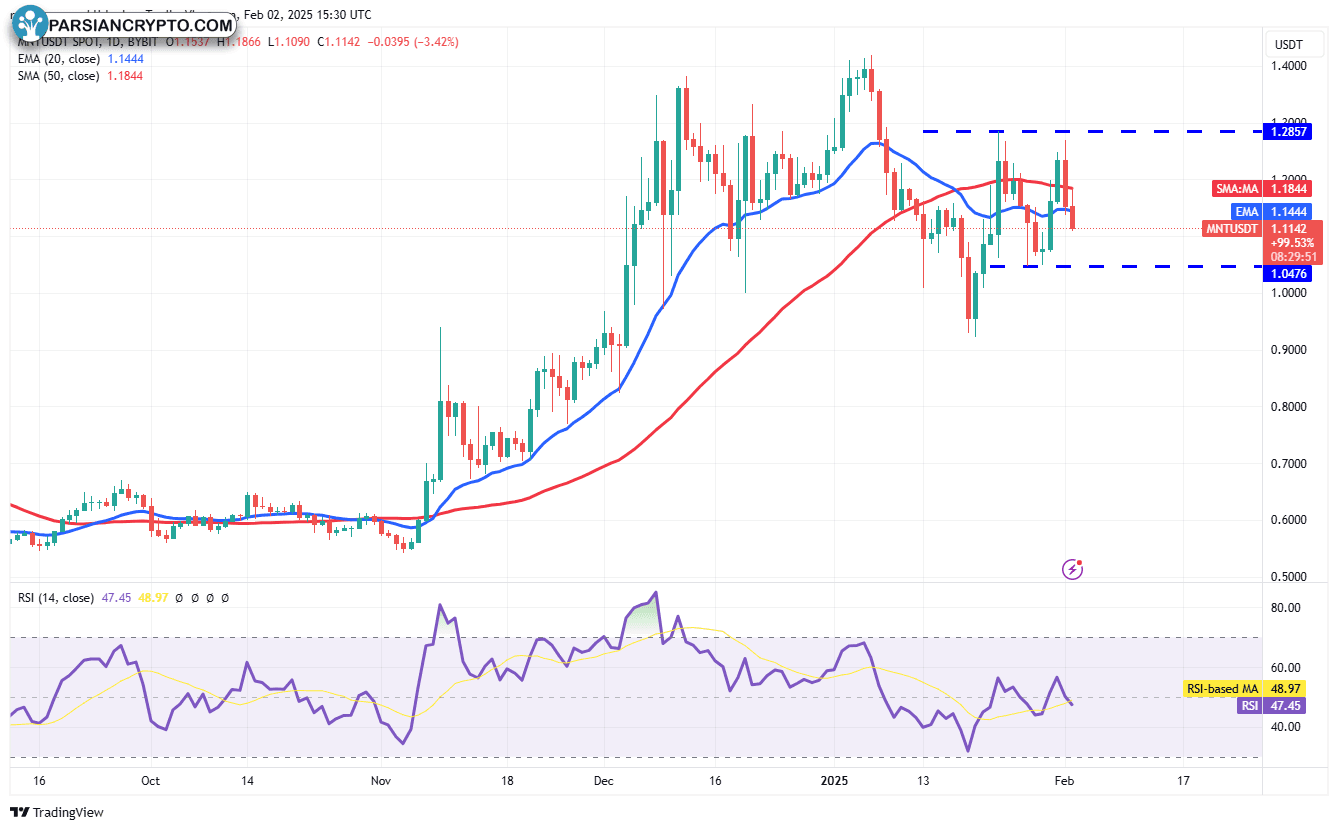Click the 80.00 RSI axis tick

(x=1285, y=608)
